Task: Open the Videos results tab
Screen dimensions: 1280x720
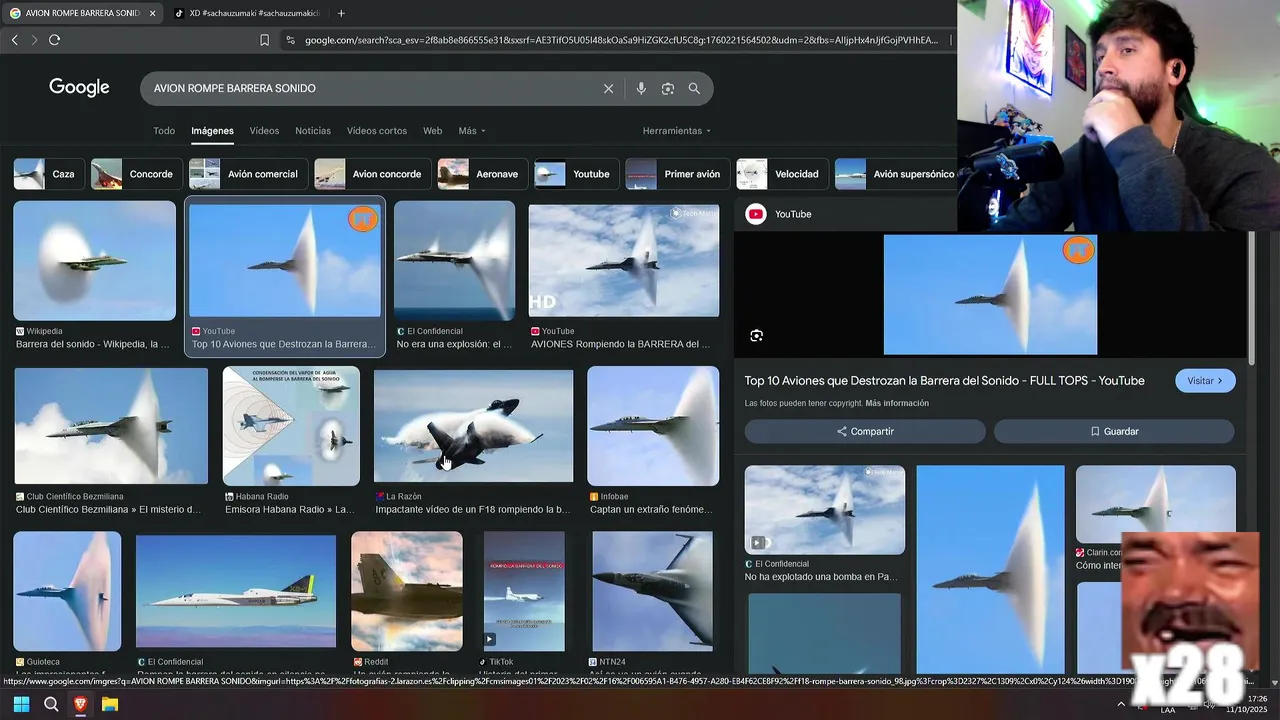Action: point(264,131)
